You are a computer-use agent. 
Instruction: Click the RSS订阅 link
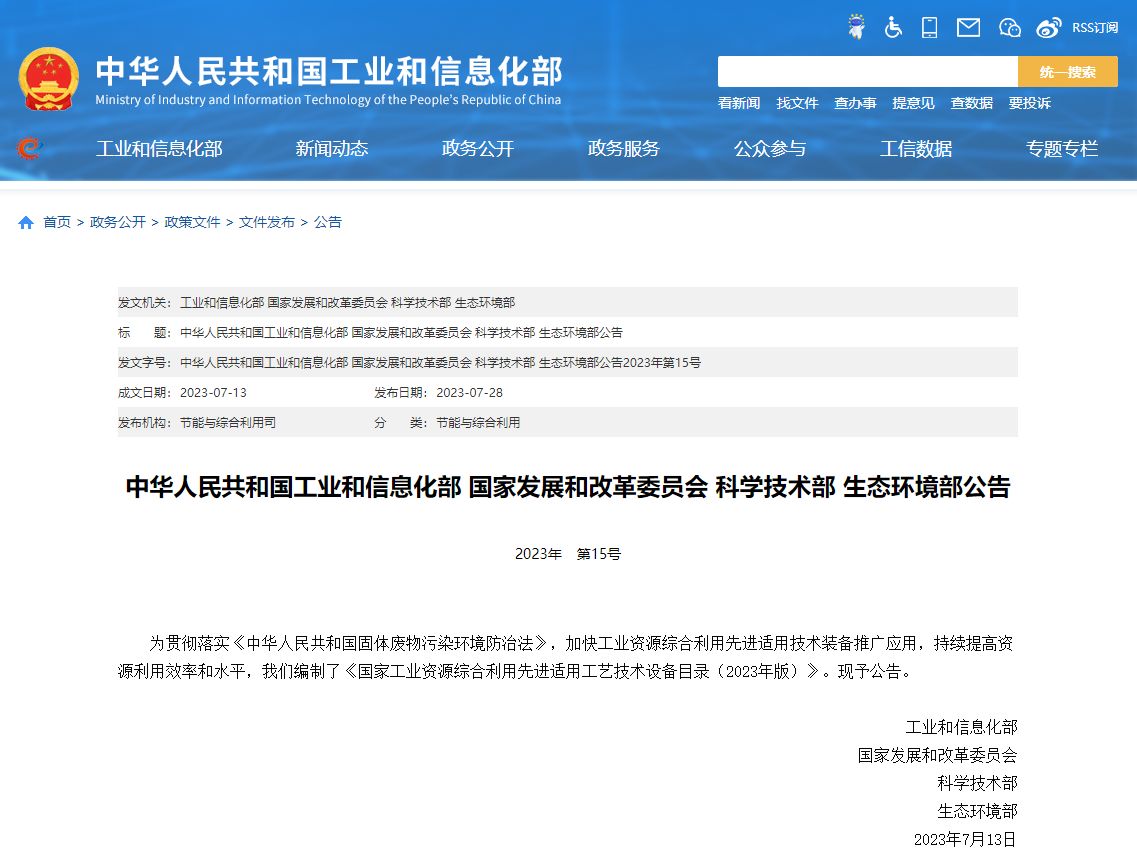(x=1095, y=27)
